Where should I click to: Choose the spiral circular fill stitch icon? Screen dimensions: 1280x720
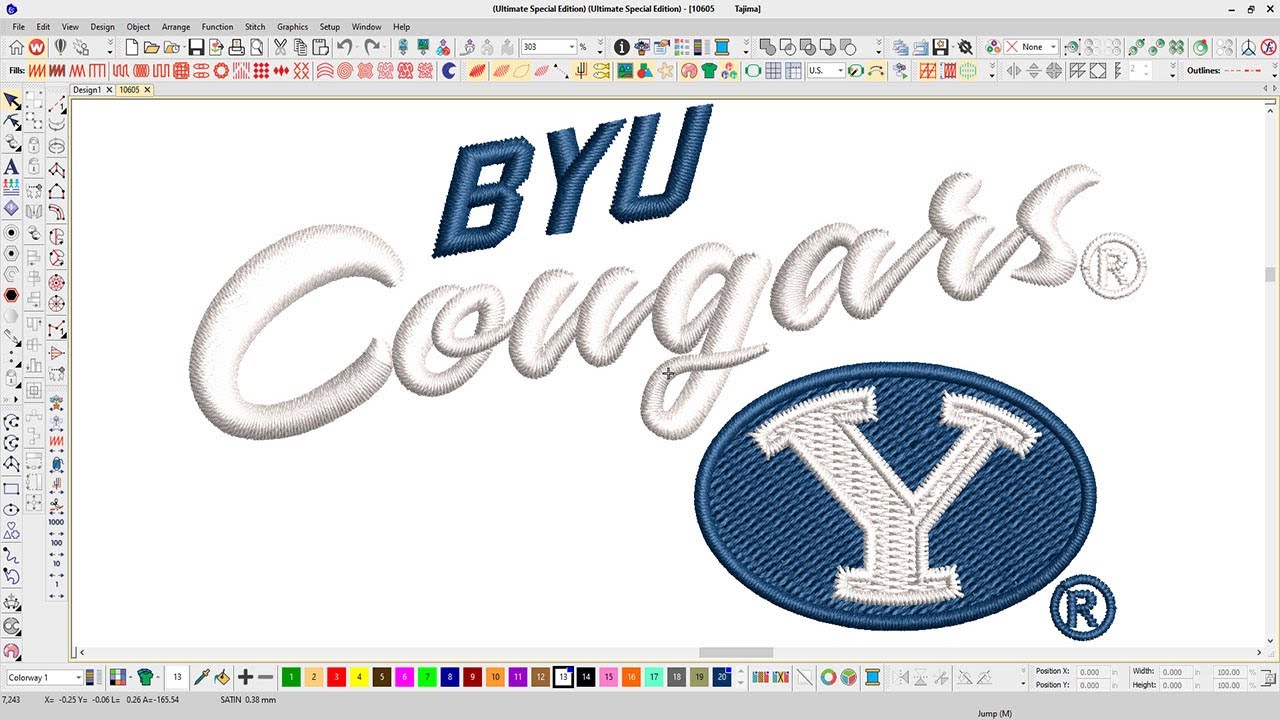click(344, 71)
